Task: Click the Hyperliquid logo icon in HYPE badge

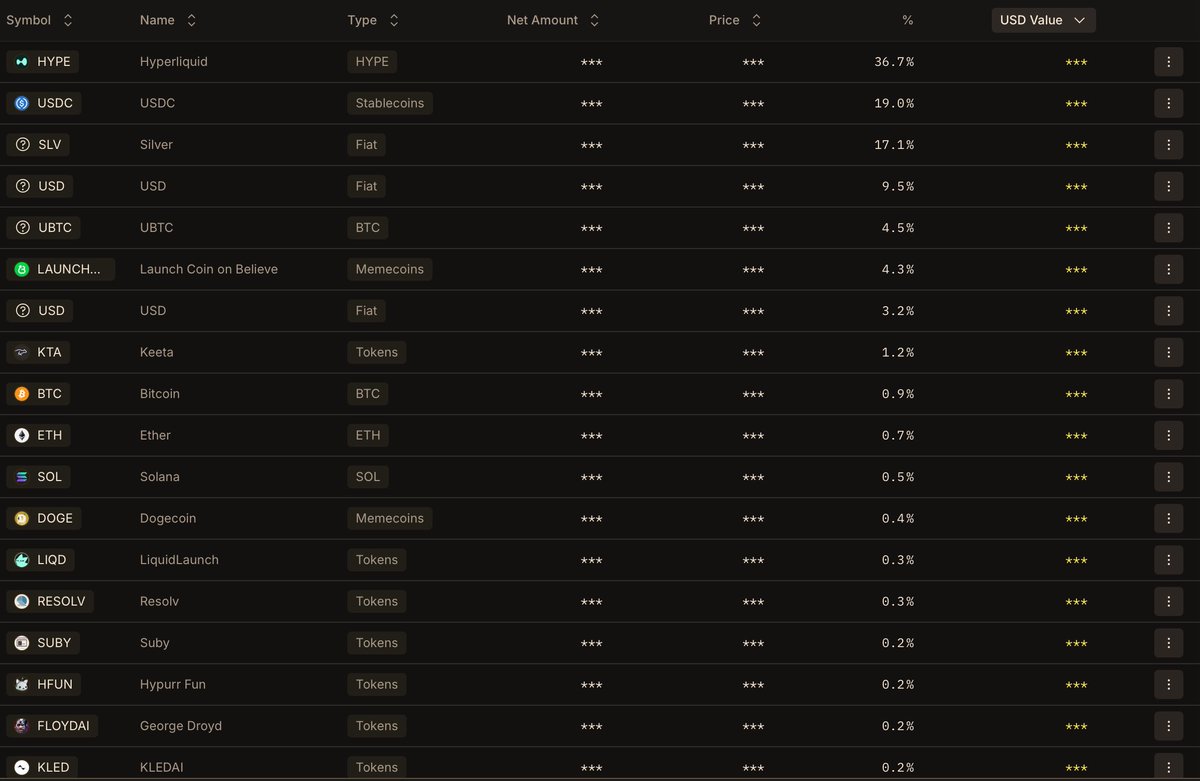Action: [x=22, y=62]
